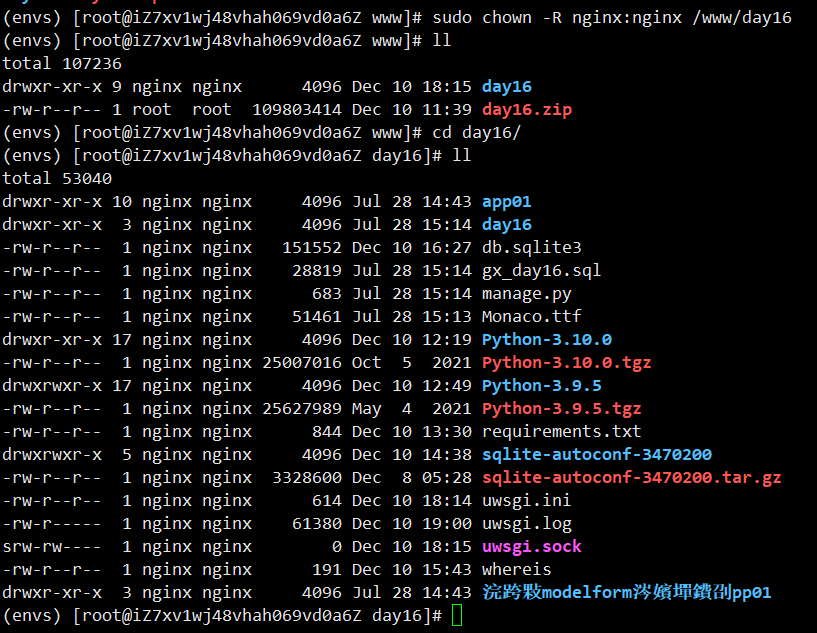Select the uwsgi.log filename
Screen dimensions: 817x633
527,524
